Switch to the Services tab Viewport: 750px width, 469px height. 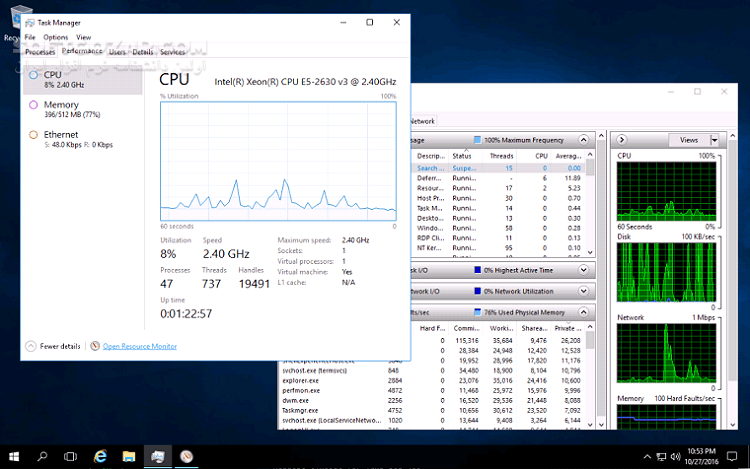coord(172,52)
